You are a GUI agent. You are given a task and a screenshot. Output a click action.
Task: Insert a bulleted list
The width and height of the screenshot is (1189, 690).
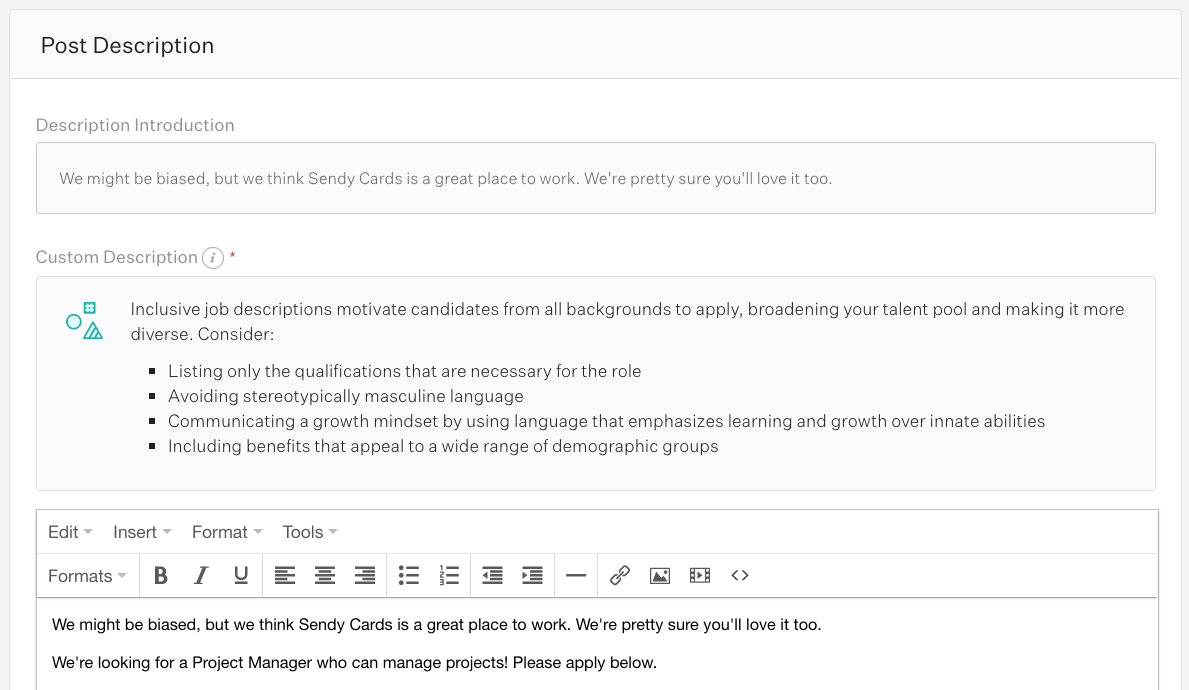pos(408,575)
